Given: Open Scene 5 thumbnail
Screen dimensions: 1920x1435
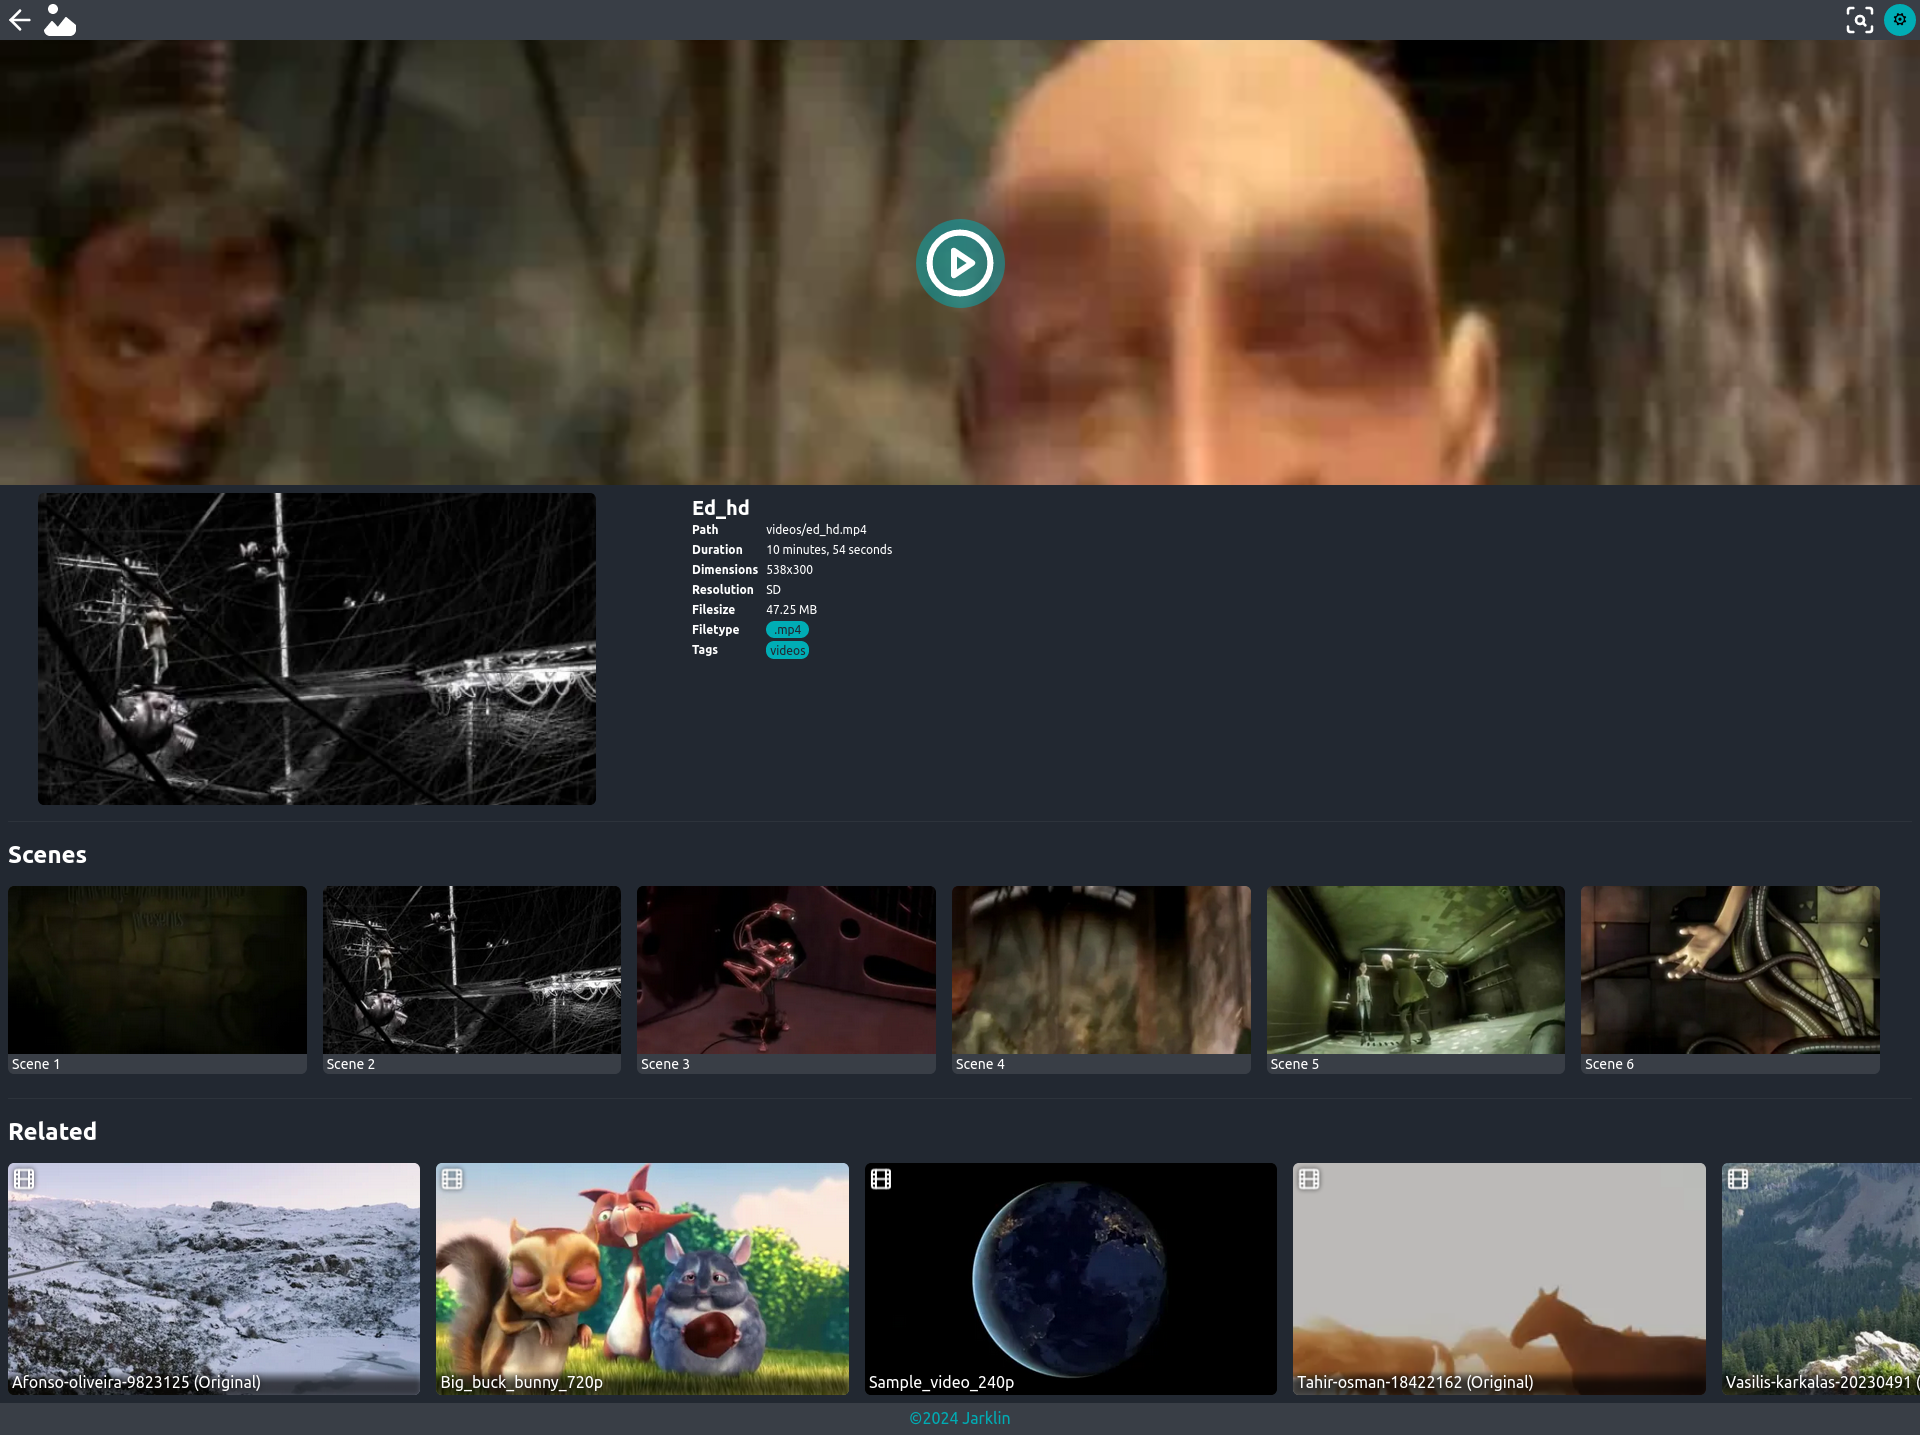Looking at the screenshot, I should pyautogui.click(x=1415, y=968).
